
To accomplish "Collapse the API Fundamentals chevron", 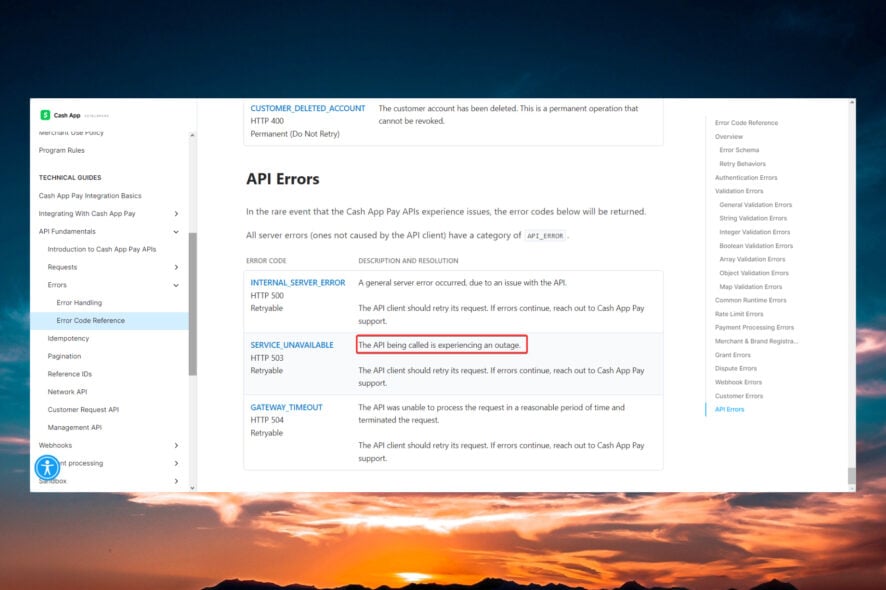I will pos(176,232).
